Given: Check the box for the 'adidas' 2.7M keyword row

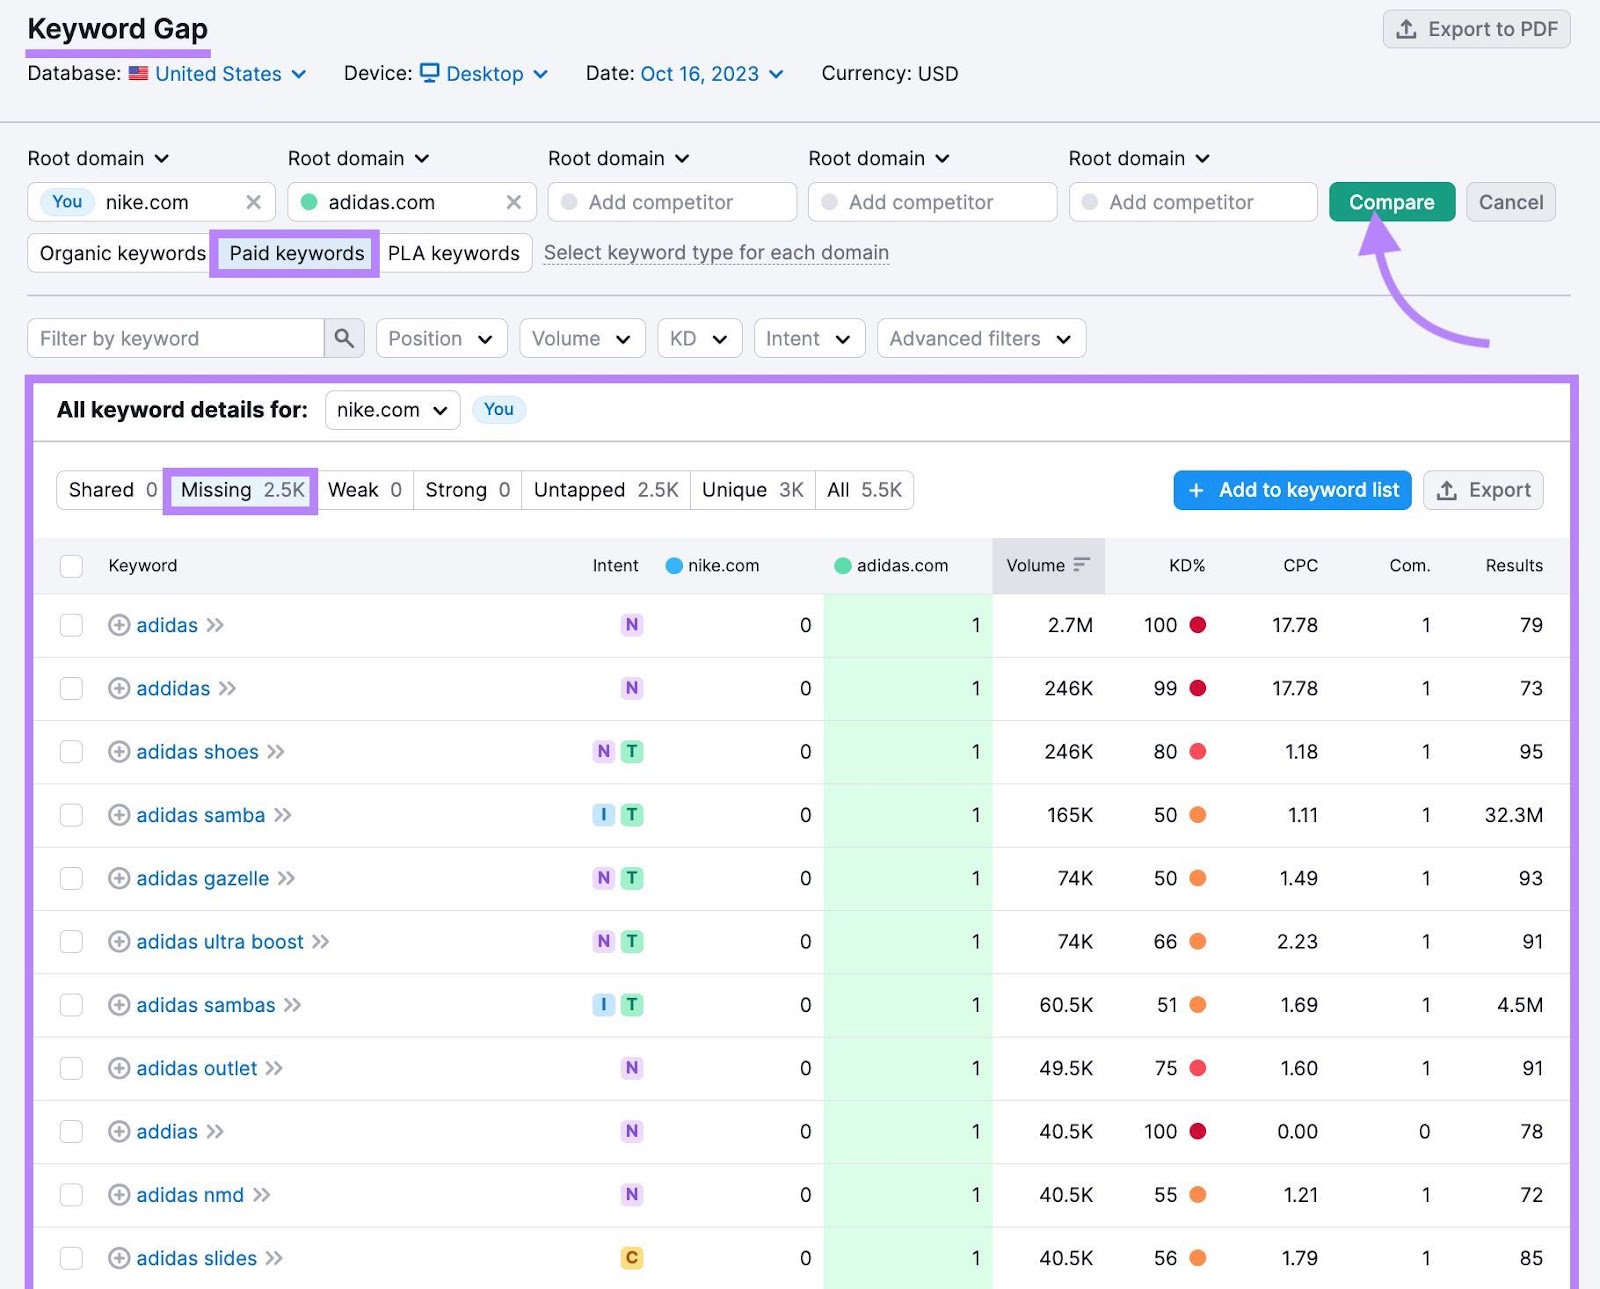Looking at the screenshot, I should coord(71,625).
